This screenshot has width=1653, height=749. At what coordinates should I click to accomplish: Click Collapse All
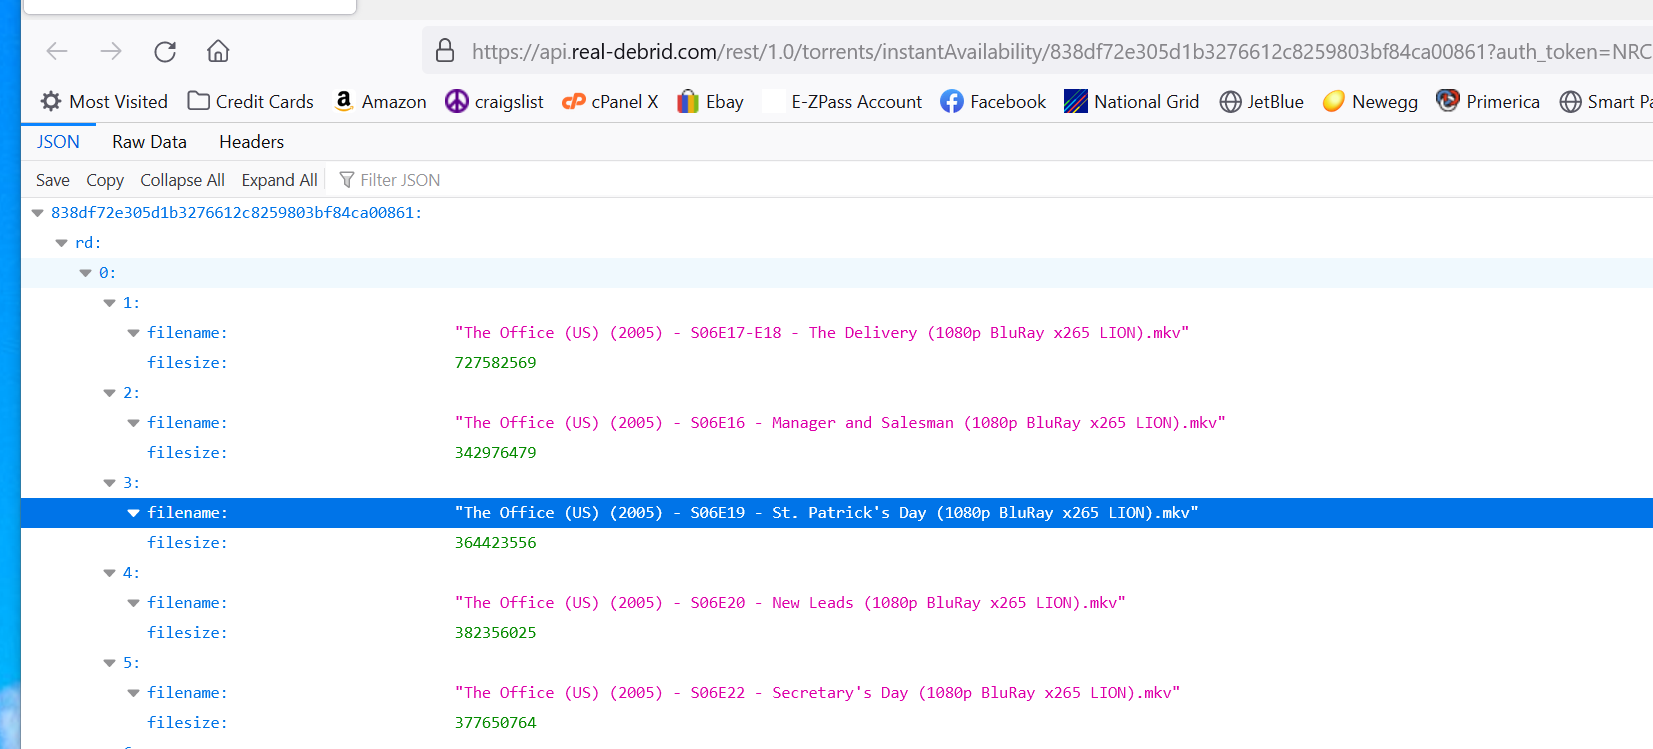click(x=182, y=180)
